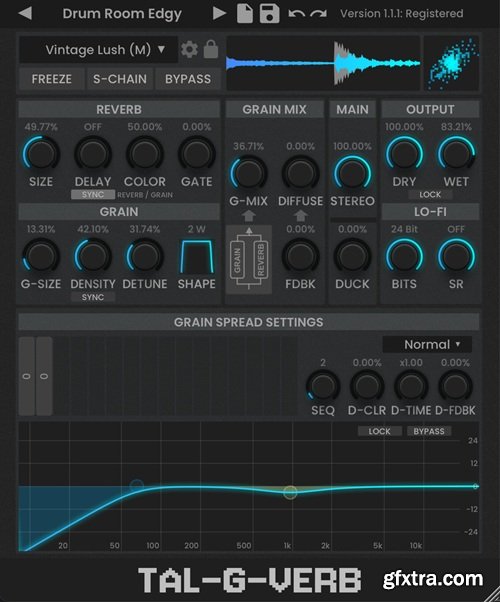Click the SR lo-fi knob

pyautogui.click(x=456, y=256)
